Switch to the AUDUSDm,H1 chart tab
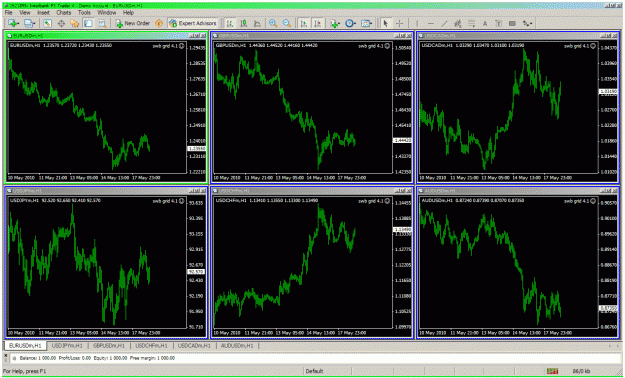The height and width of the screenshot is (378, 625). pos(237,346)
